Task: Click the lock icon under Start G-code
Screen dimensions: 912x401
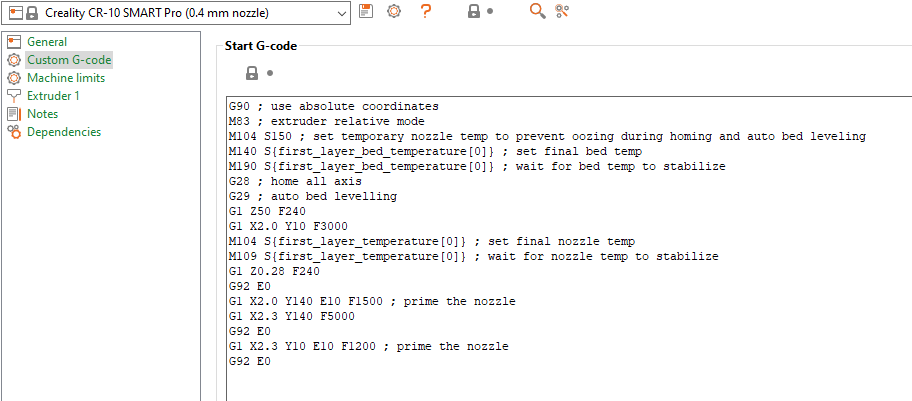Action: coord(252,73)
